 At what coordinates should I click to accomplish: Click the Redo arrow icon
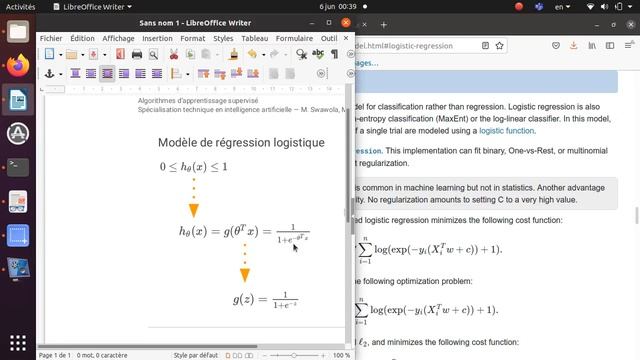click(274, 53)
